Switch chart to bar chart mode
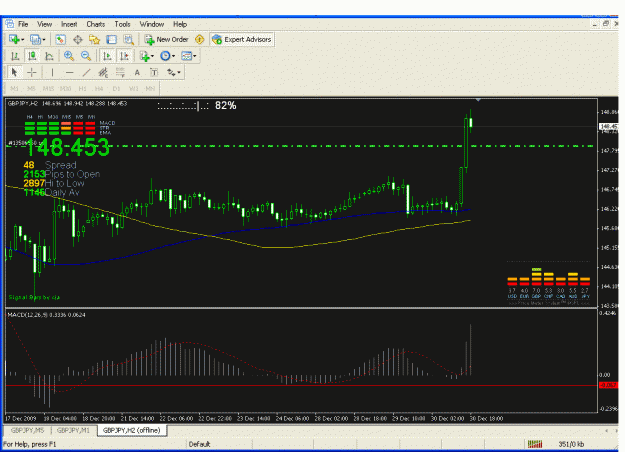Screen dimensions: 625x452 [15, 56]
